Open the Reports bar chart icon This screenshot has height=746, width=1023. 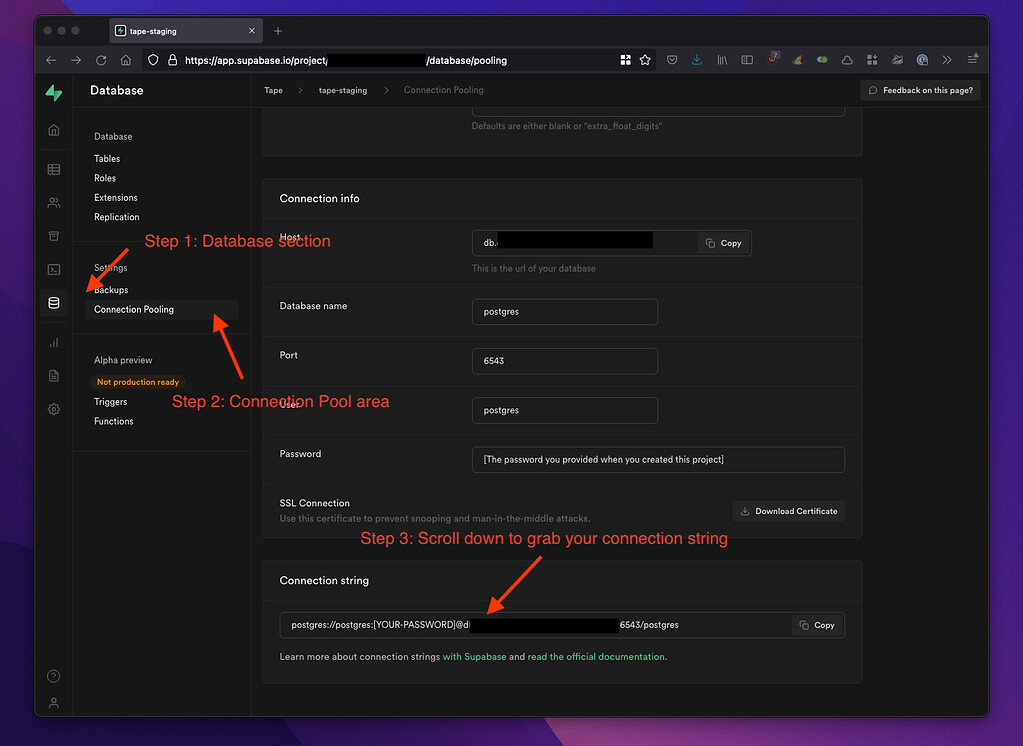coord(54,343)
